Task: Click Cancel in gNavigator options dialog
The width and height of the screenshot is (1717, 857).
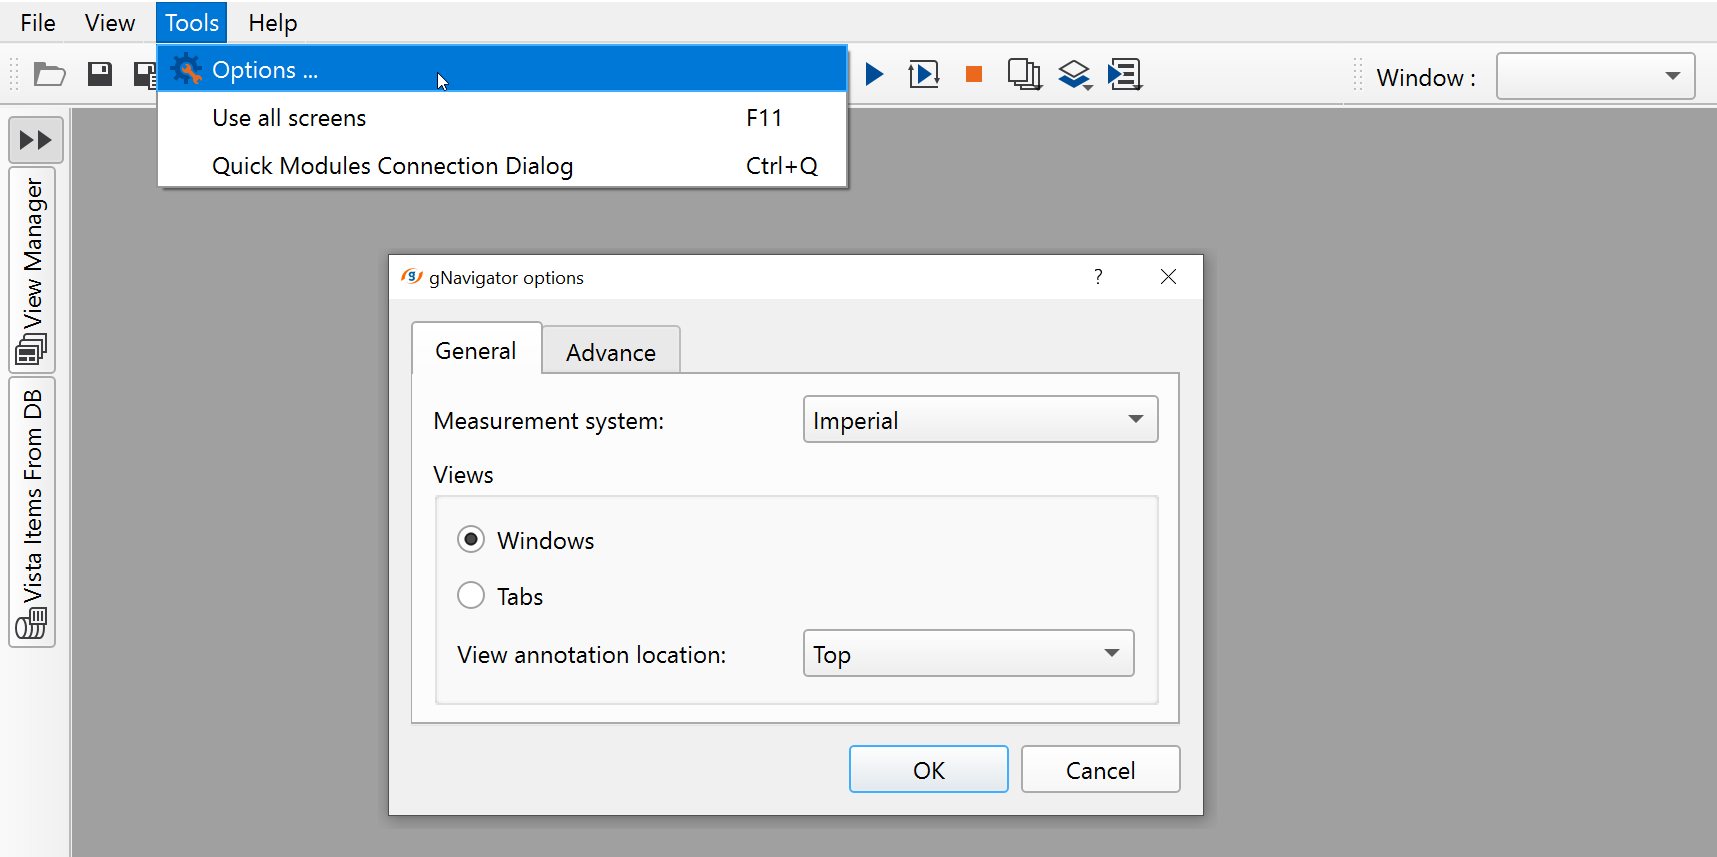Action: pyautogui.click(x=1100, y=770)
